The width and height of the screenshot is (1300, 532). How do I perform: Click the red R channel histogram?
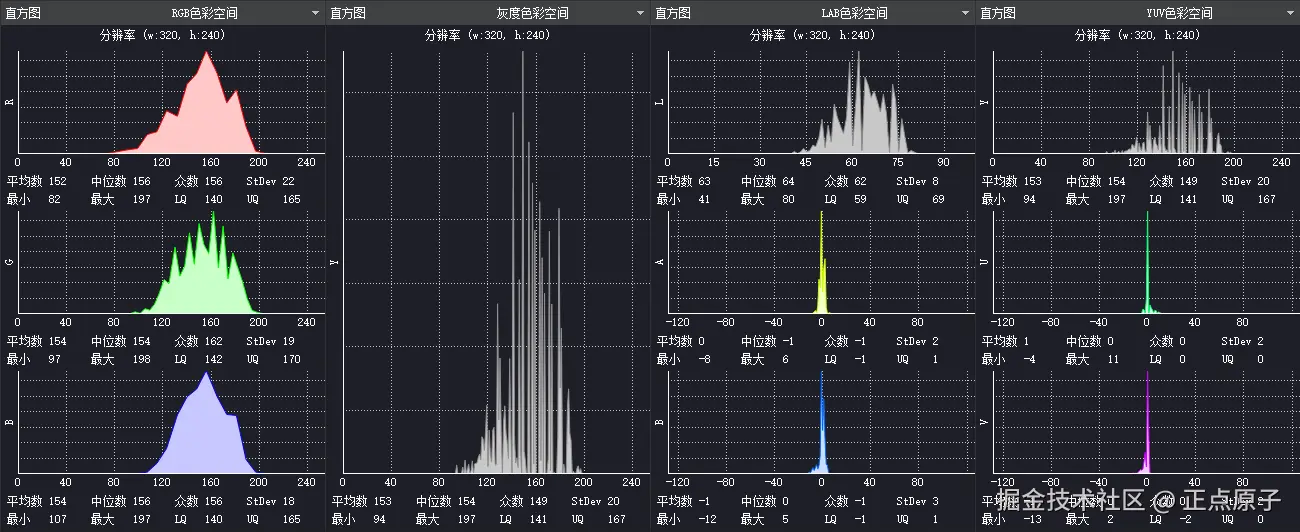170,103
